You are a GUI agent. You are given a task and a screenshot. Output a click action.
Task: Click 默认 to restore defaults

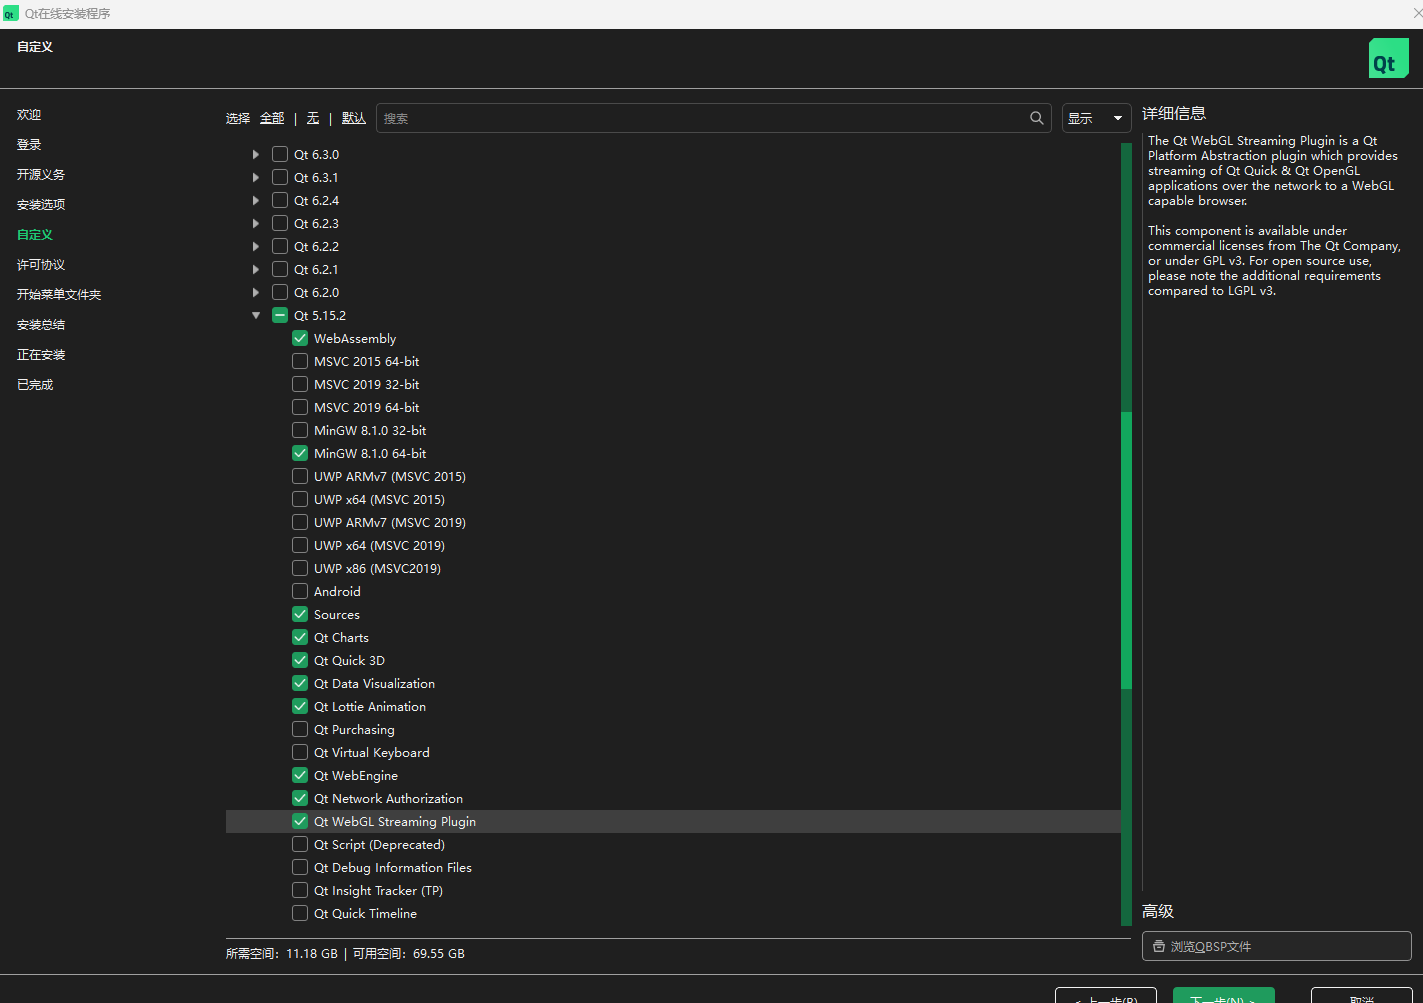[x=354, y=118]
